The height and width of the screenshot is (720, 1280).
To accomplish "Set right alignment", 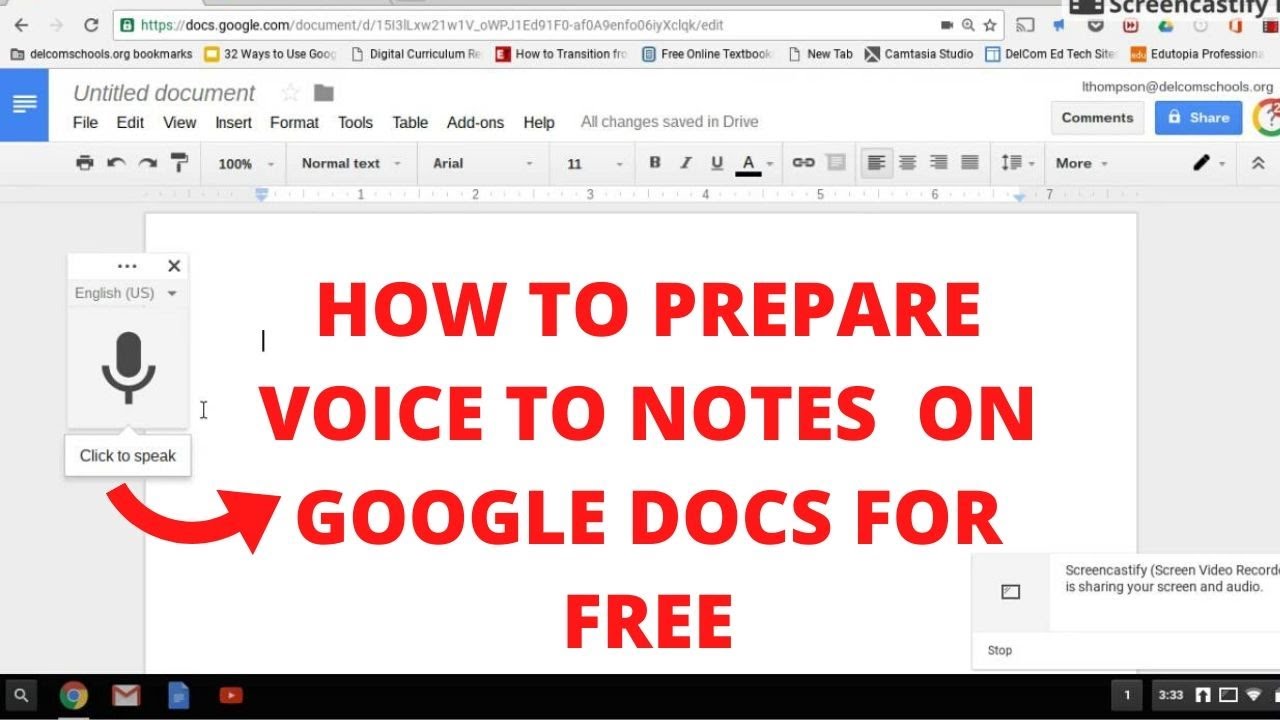I will coord(938,163).
